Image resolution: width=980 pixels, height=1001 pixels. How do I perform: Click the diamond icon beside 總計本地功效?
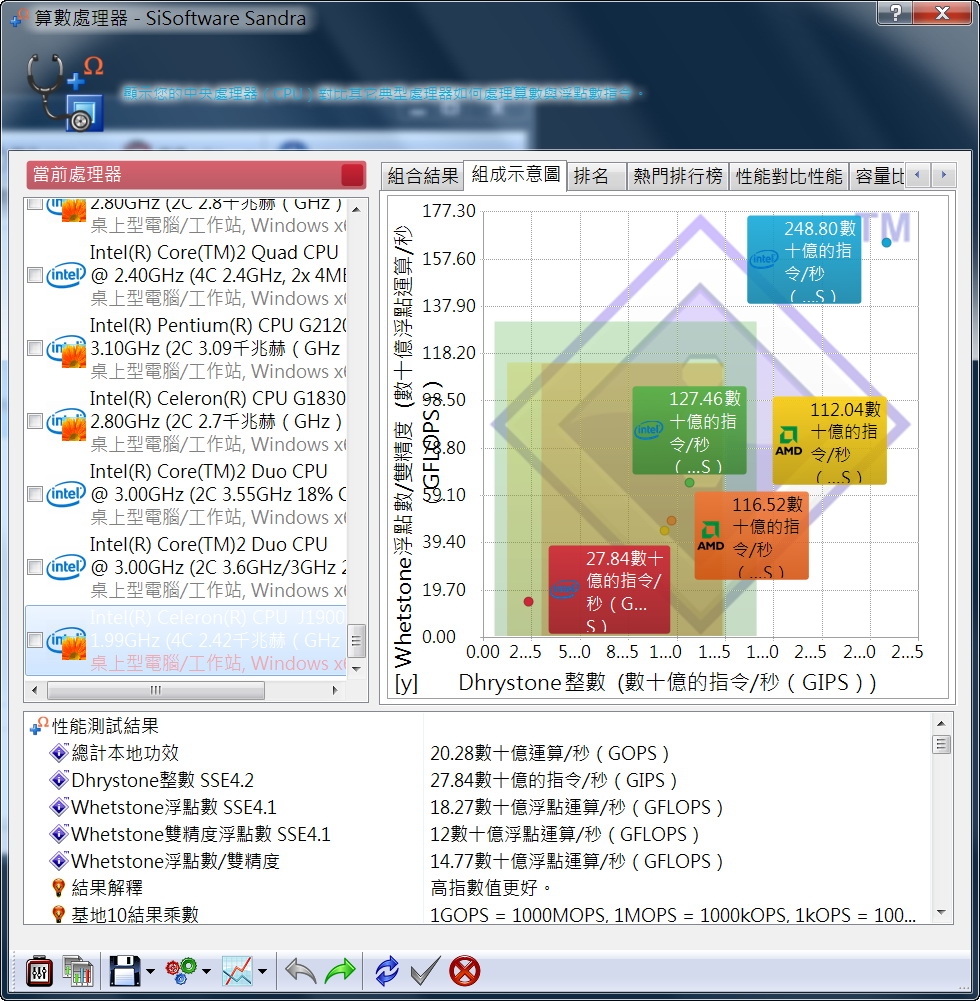[59, 753]
